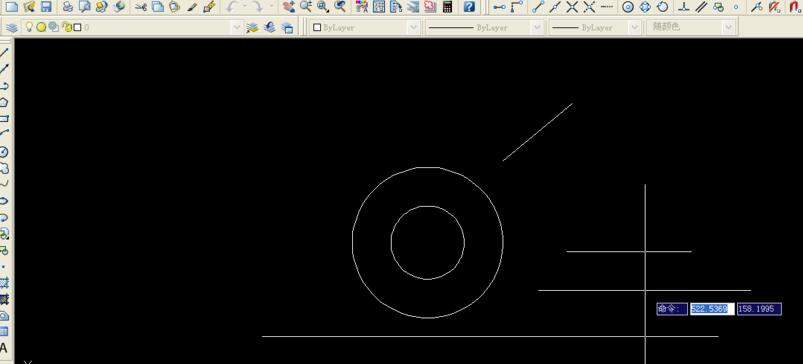Image resolution: width=803 pixels, height=364 pixels.
Task: Toggle the layer lock icon
Action: click(67, 27)
